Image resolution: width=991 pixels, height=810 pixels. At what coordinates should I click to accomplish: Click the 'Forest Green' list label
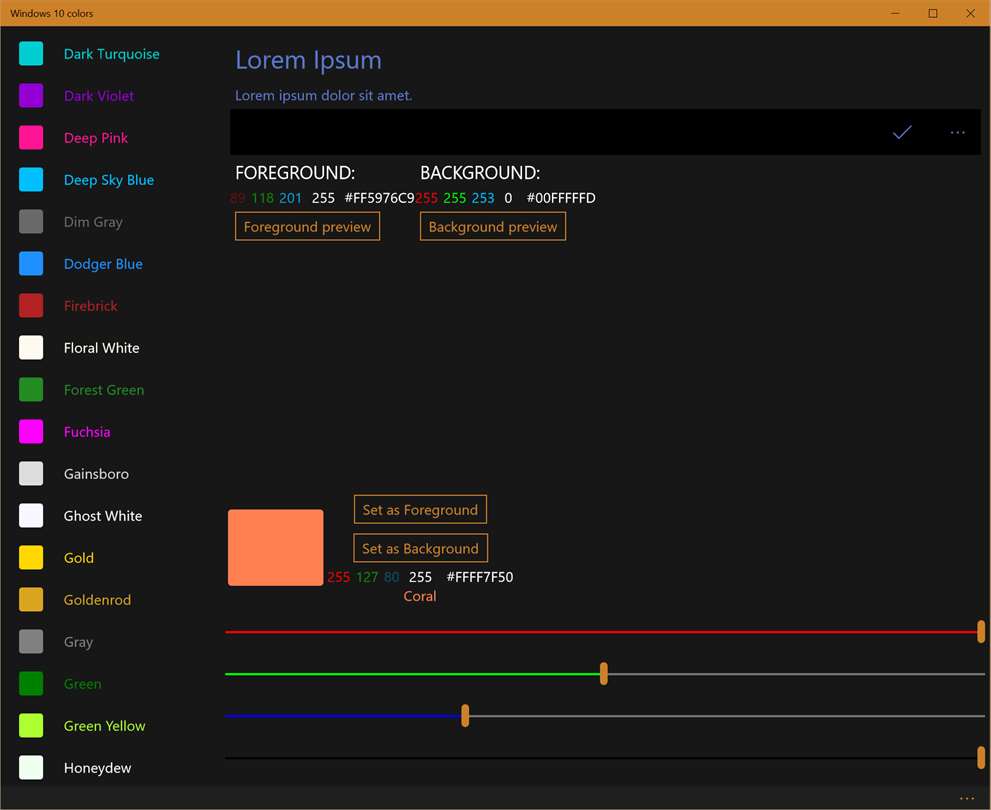click(x=104, y=390)
